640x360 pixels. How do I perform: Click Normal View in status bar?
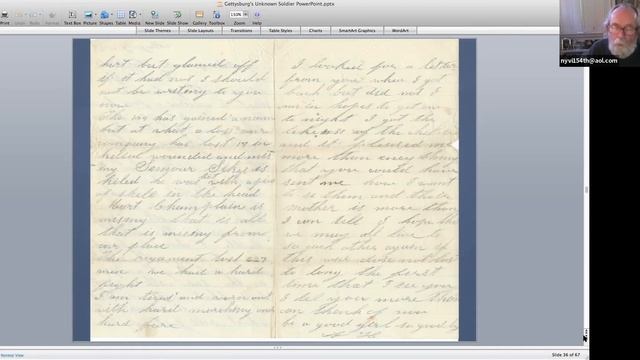(x=12, y=356)
